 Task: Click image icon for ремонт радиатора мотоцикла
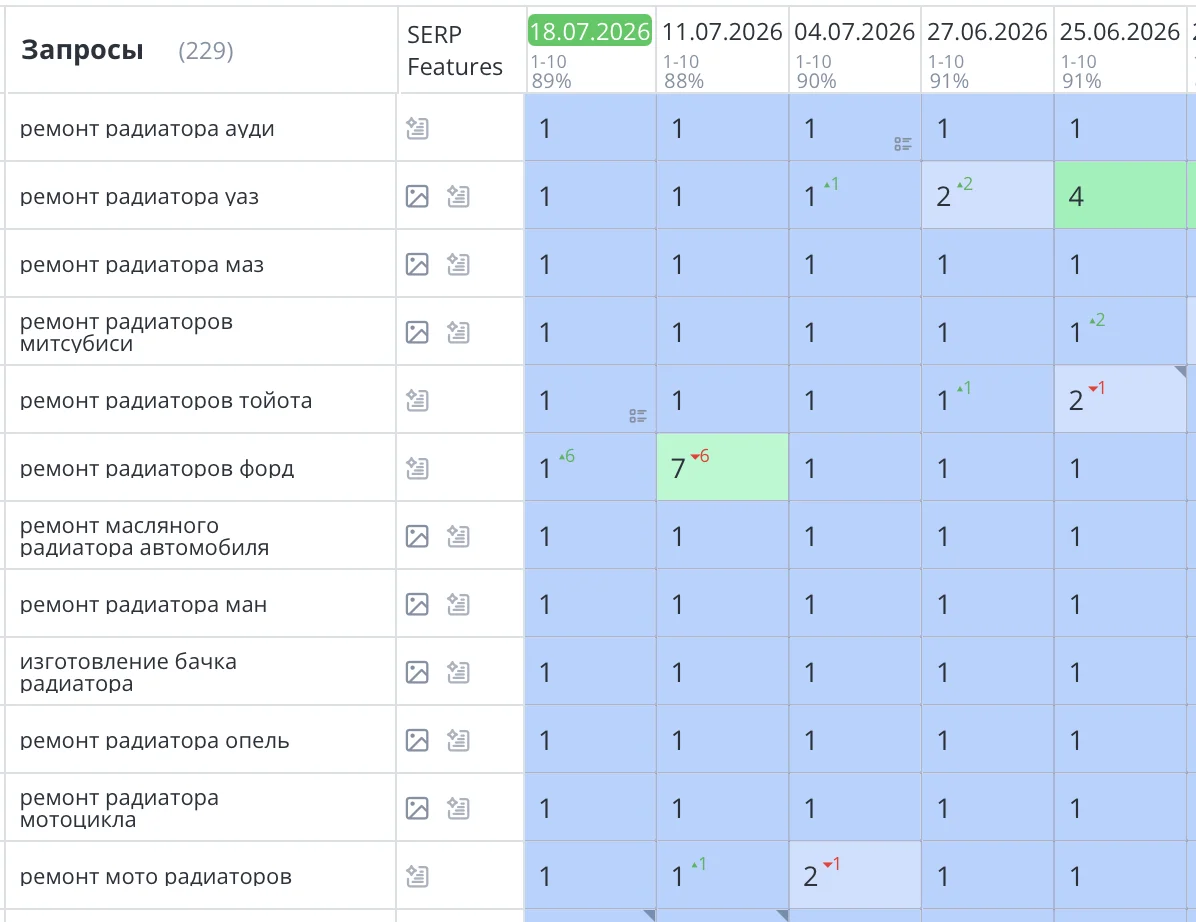coord(417,808)
